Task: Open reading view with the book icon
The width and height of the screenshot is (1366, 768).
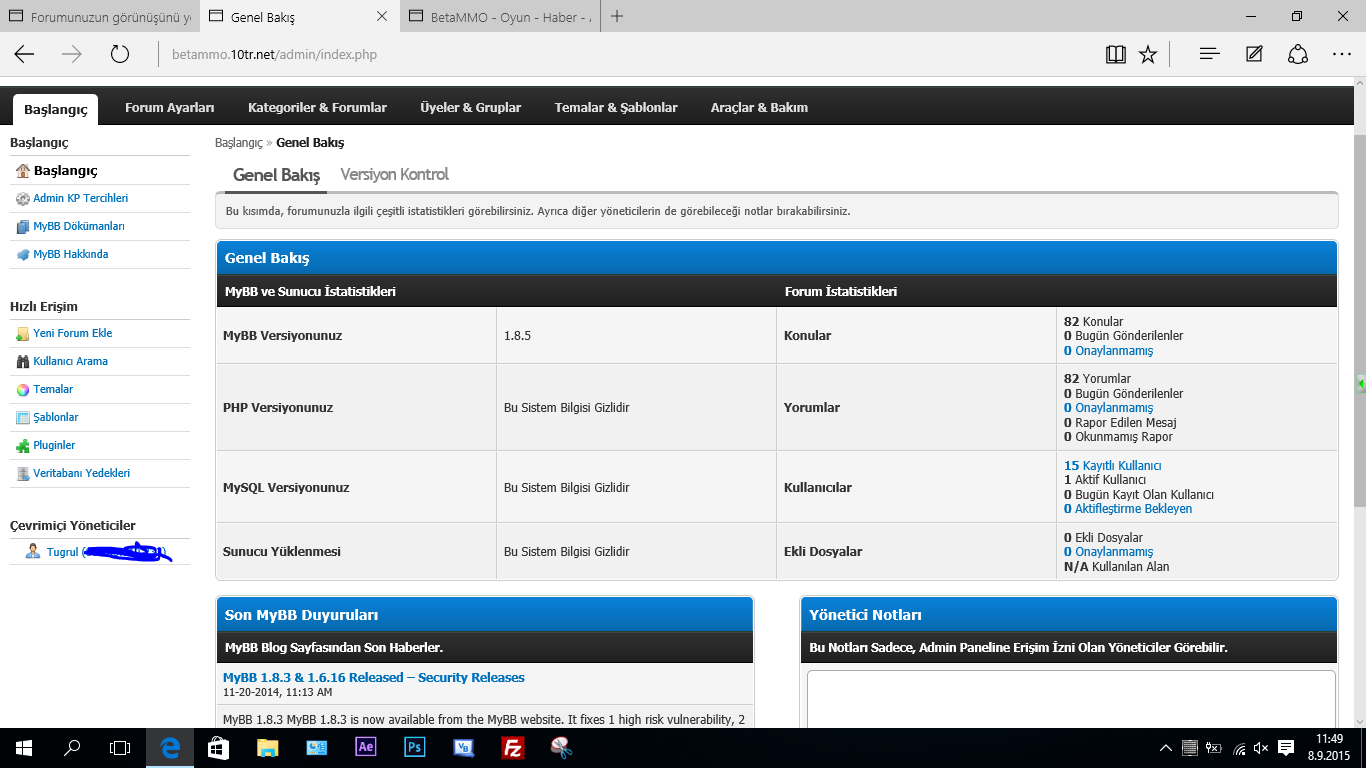Action: (x=1116, y=54)
